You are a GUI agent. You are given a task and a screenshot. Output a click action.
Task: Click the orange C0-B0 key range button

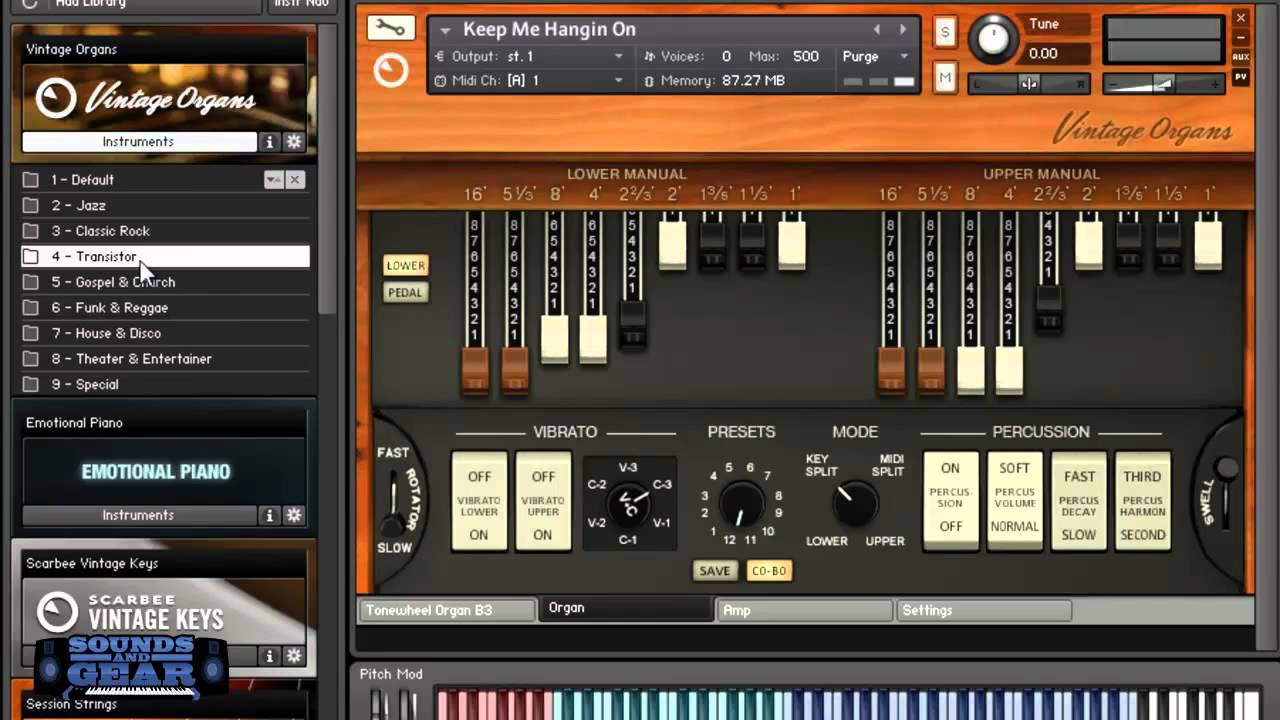pyautogui.click(x=769, y=571)
